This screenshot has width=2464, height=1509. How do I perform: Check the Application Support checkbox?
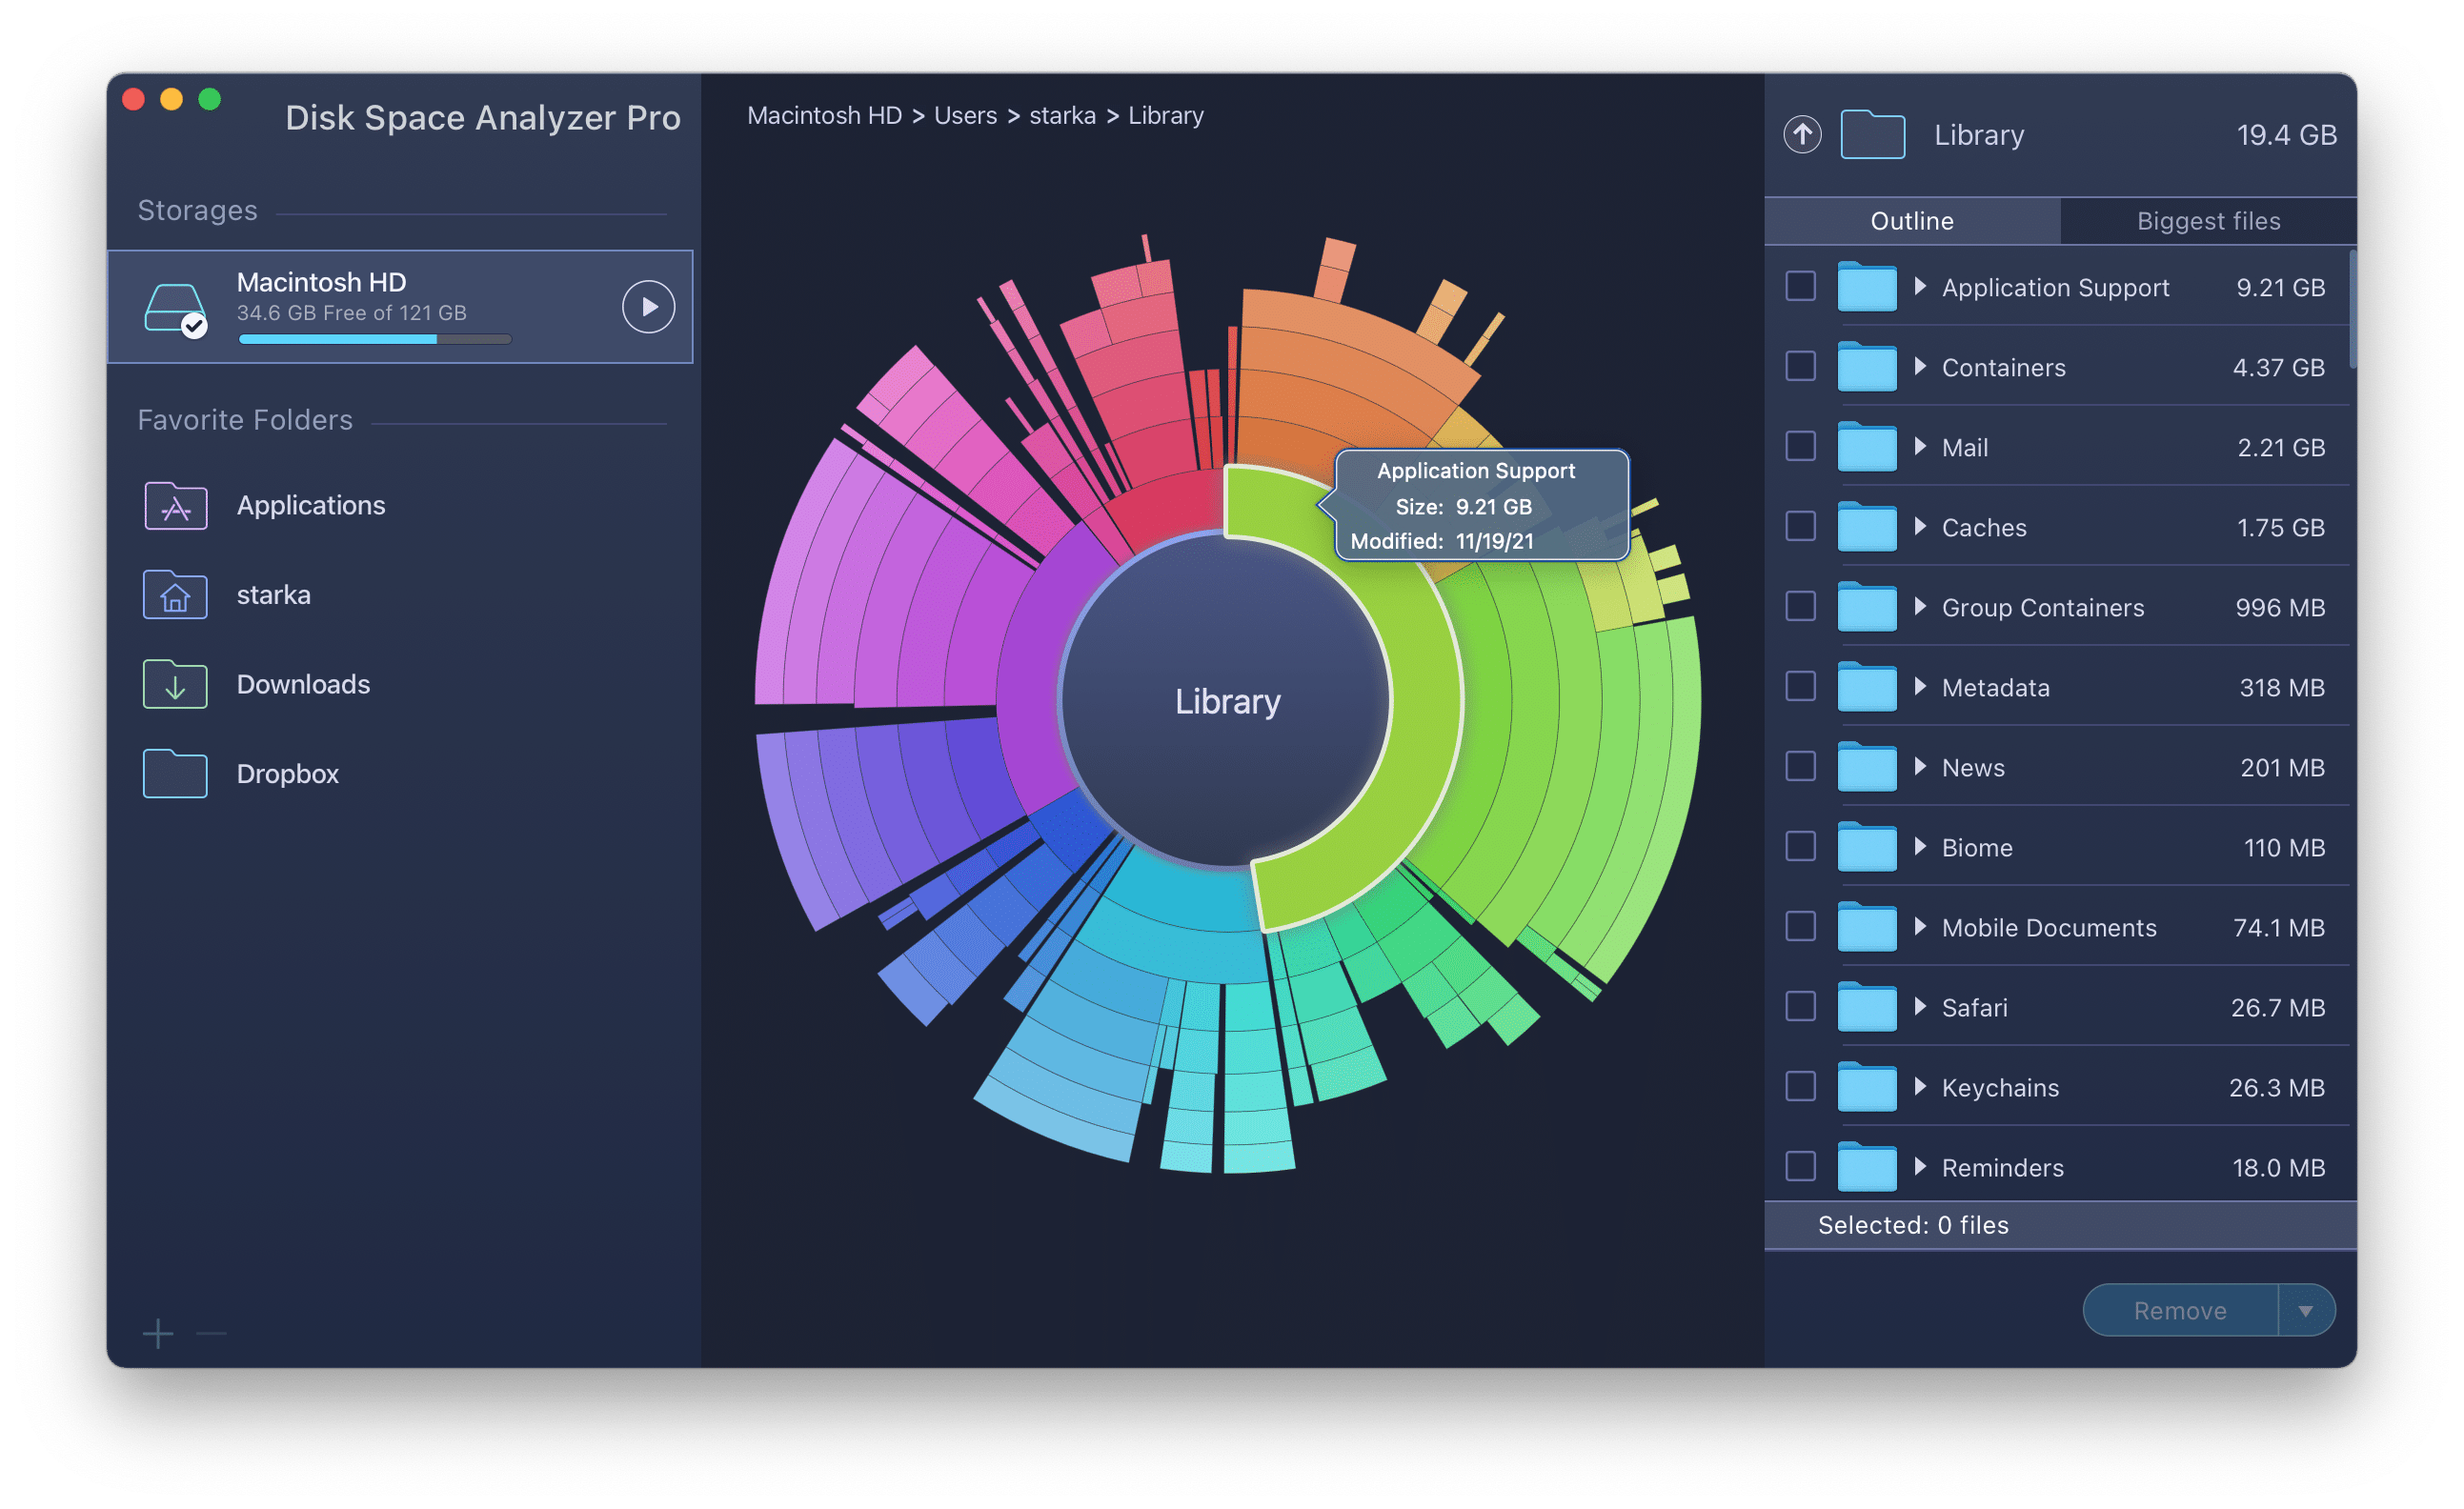pyautogui.click(x=1800, y=286)
